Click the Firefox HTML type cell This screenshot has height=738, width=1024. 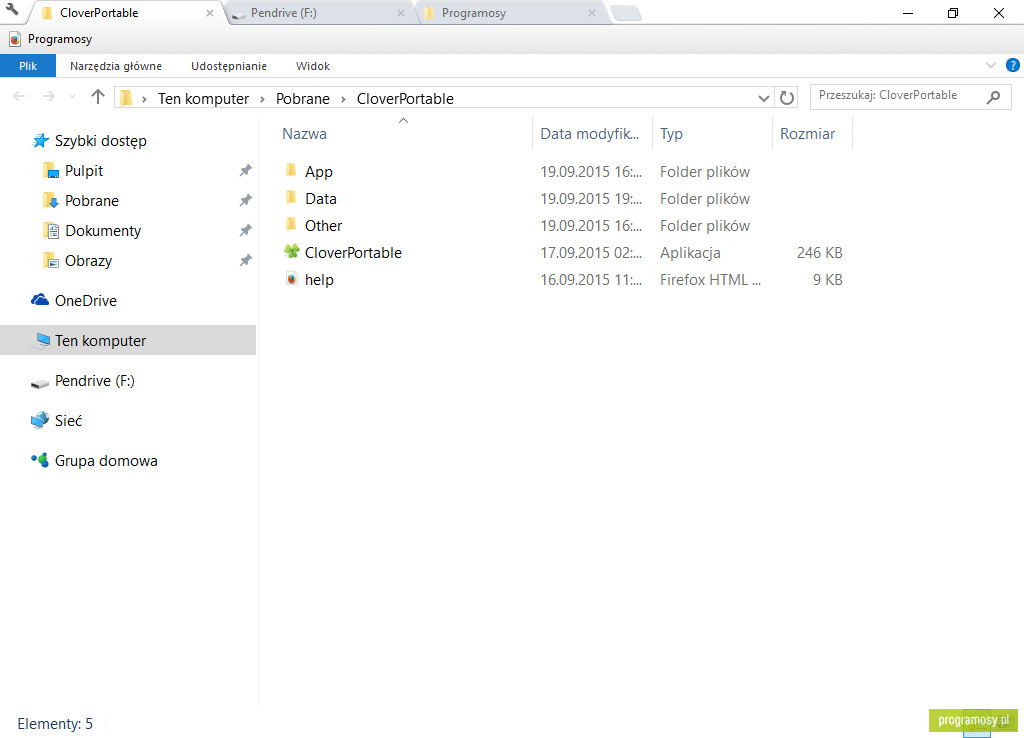click(x=711, y=280)
